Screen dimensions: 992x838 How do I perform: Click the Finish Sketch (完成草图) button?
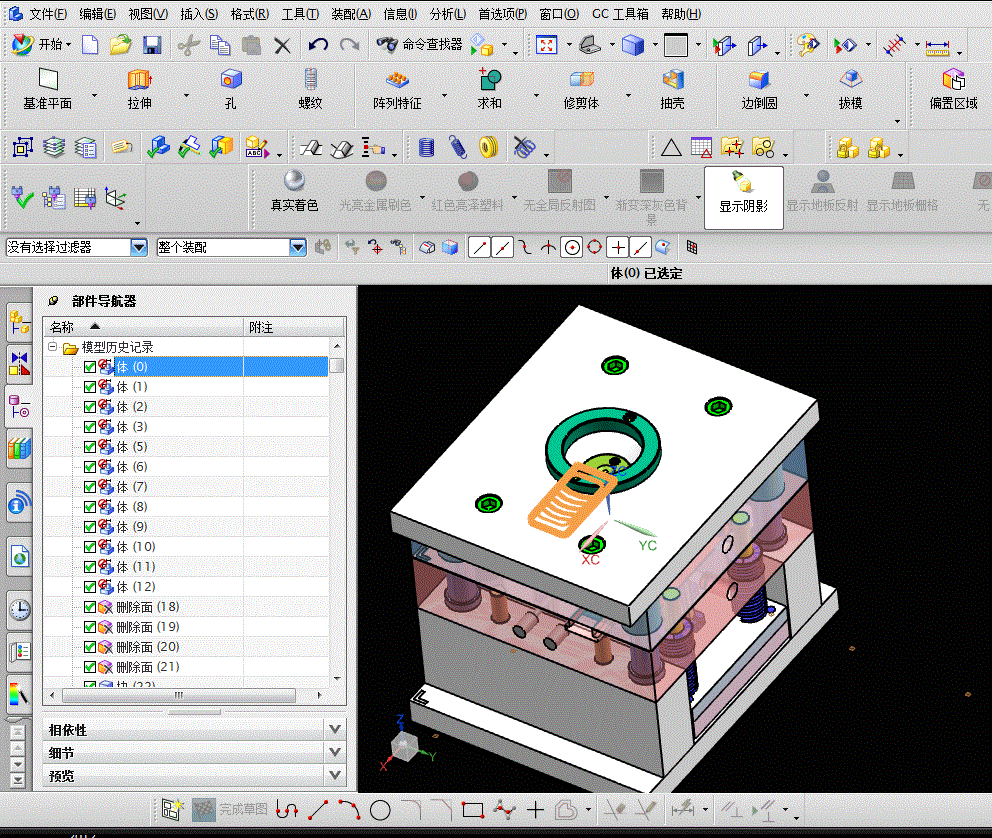[x=230, y=810]
